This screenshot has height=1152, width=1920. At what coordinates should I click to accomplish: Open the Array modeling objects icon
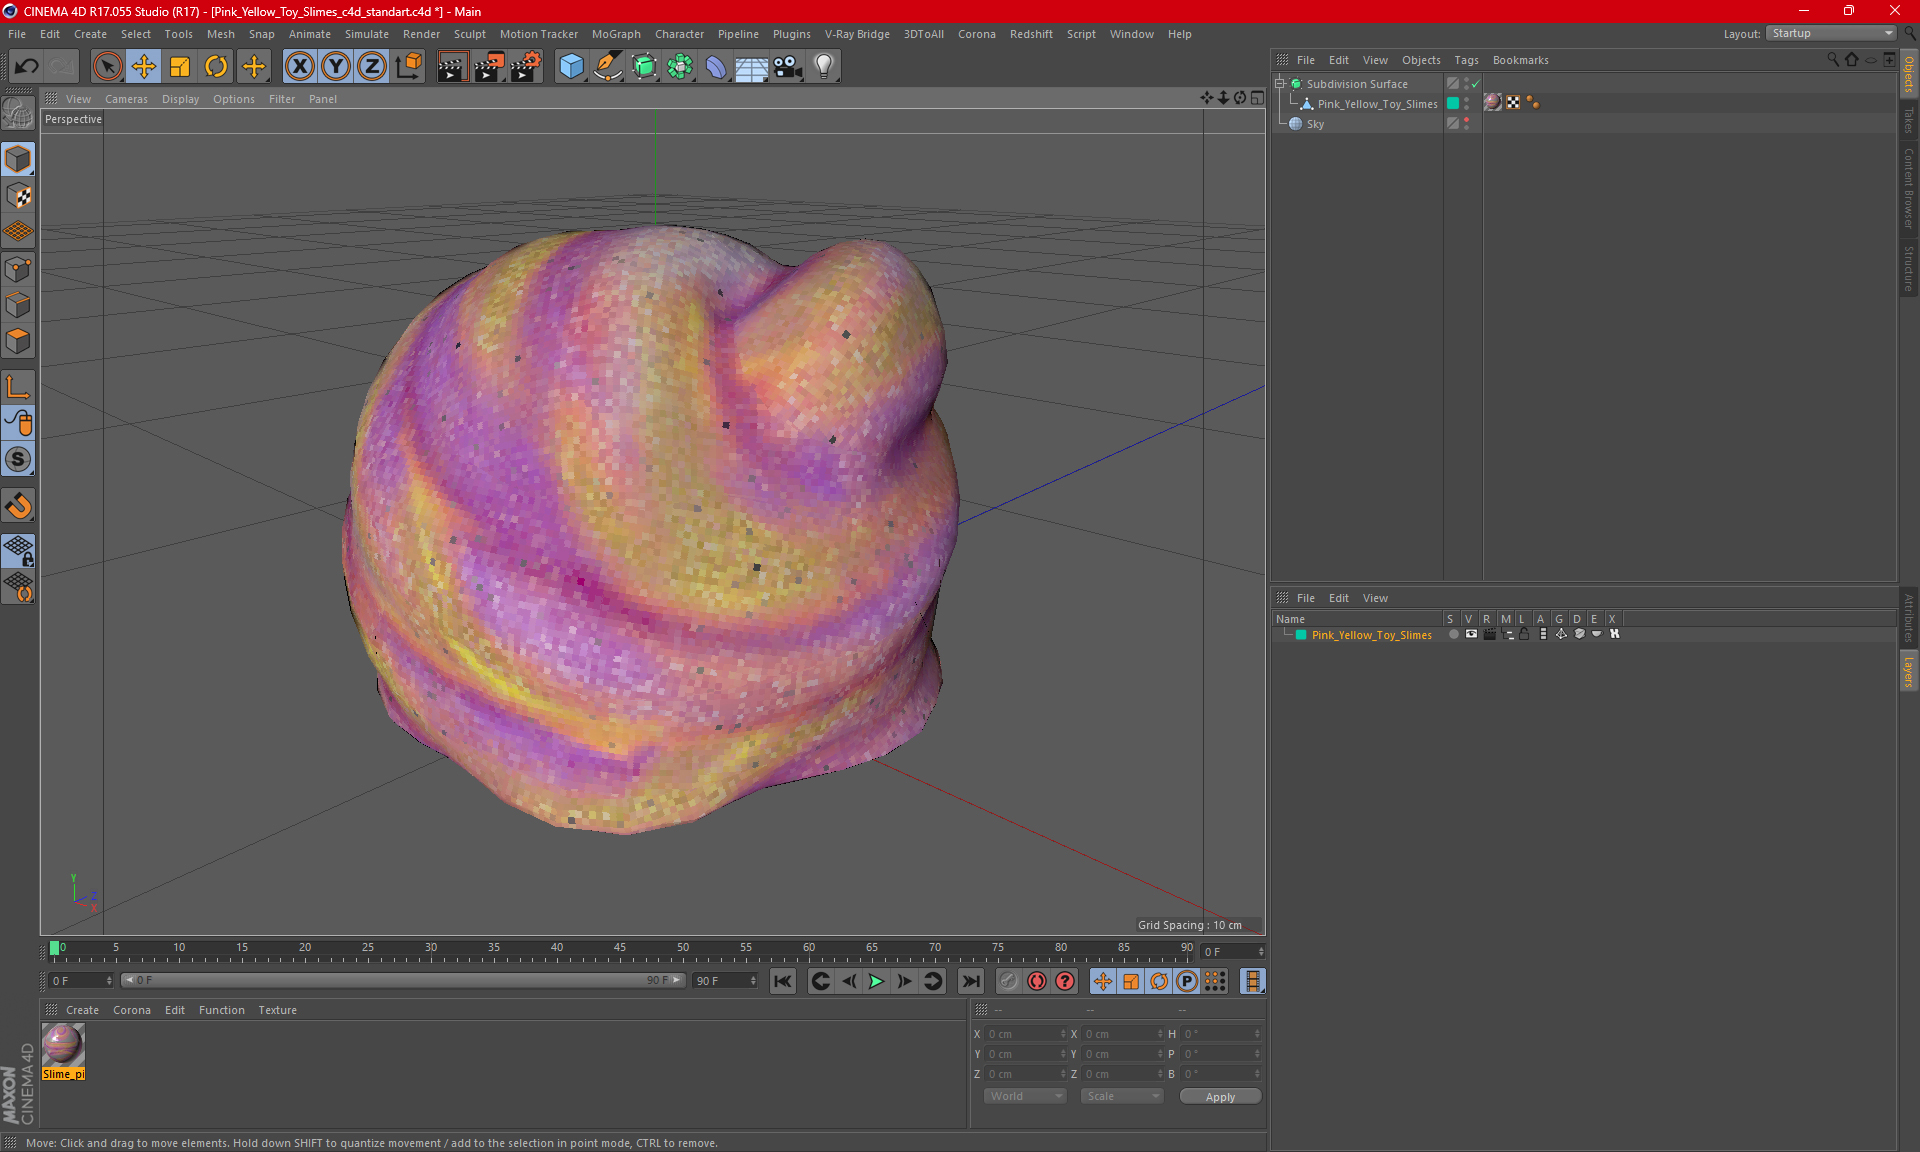(680, 66)
